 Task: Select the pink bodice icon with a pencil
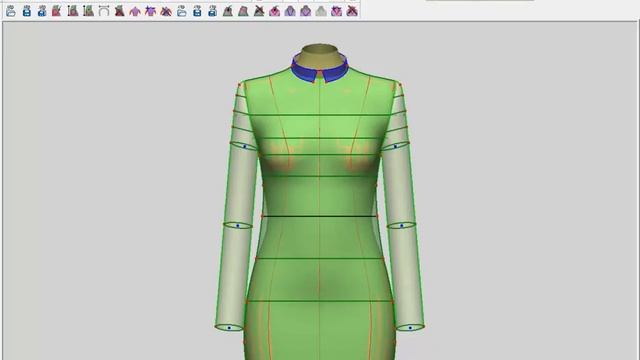[x=274, y=11]
